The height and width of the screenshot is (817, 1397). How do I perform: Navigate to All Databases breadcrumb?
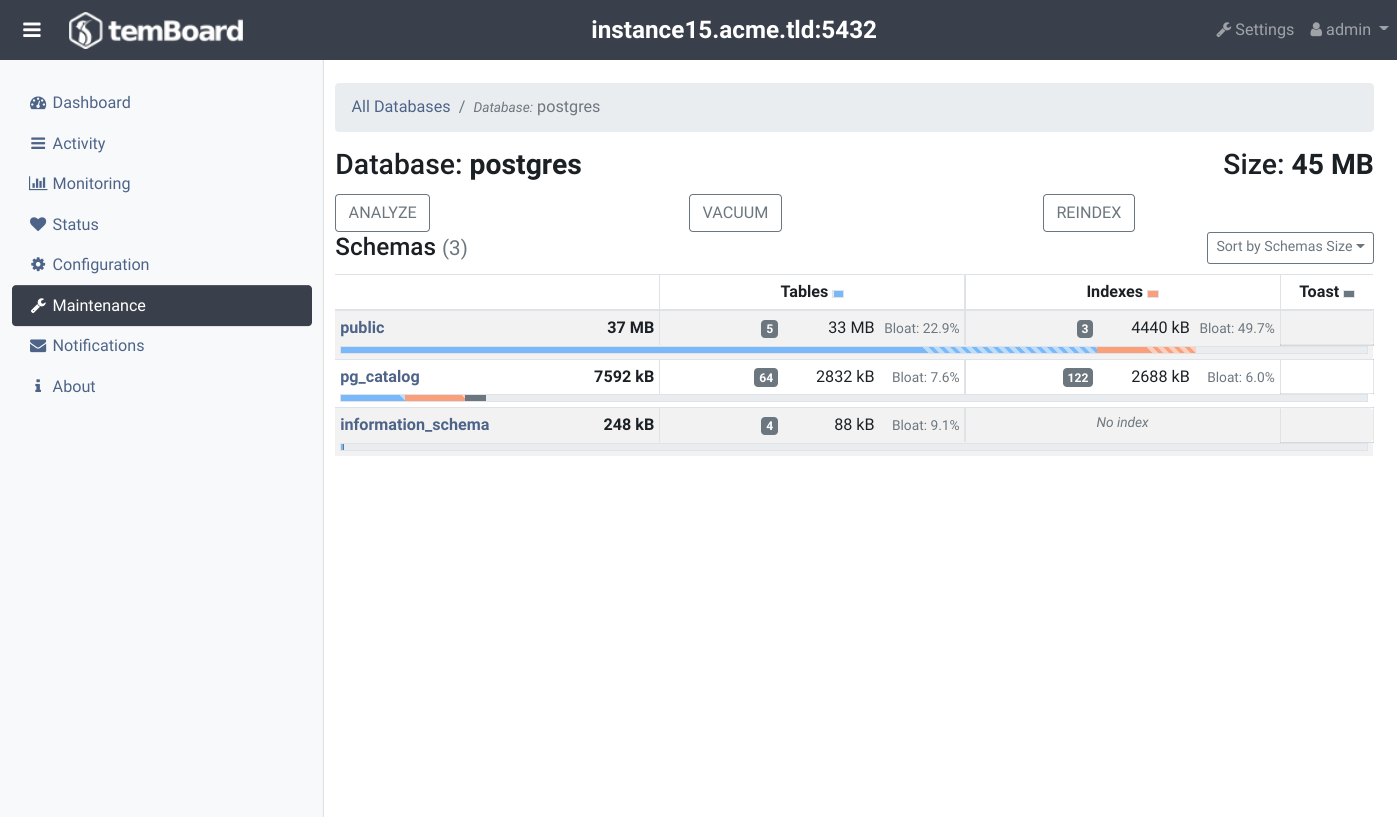tap(401, 107)
